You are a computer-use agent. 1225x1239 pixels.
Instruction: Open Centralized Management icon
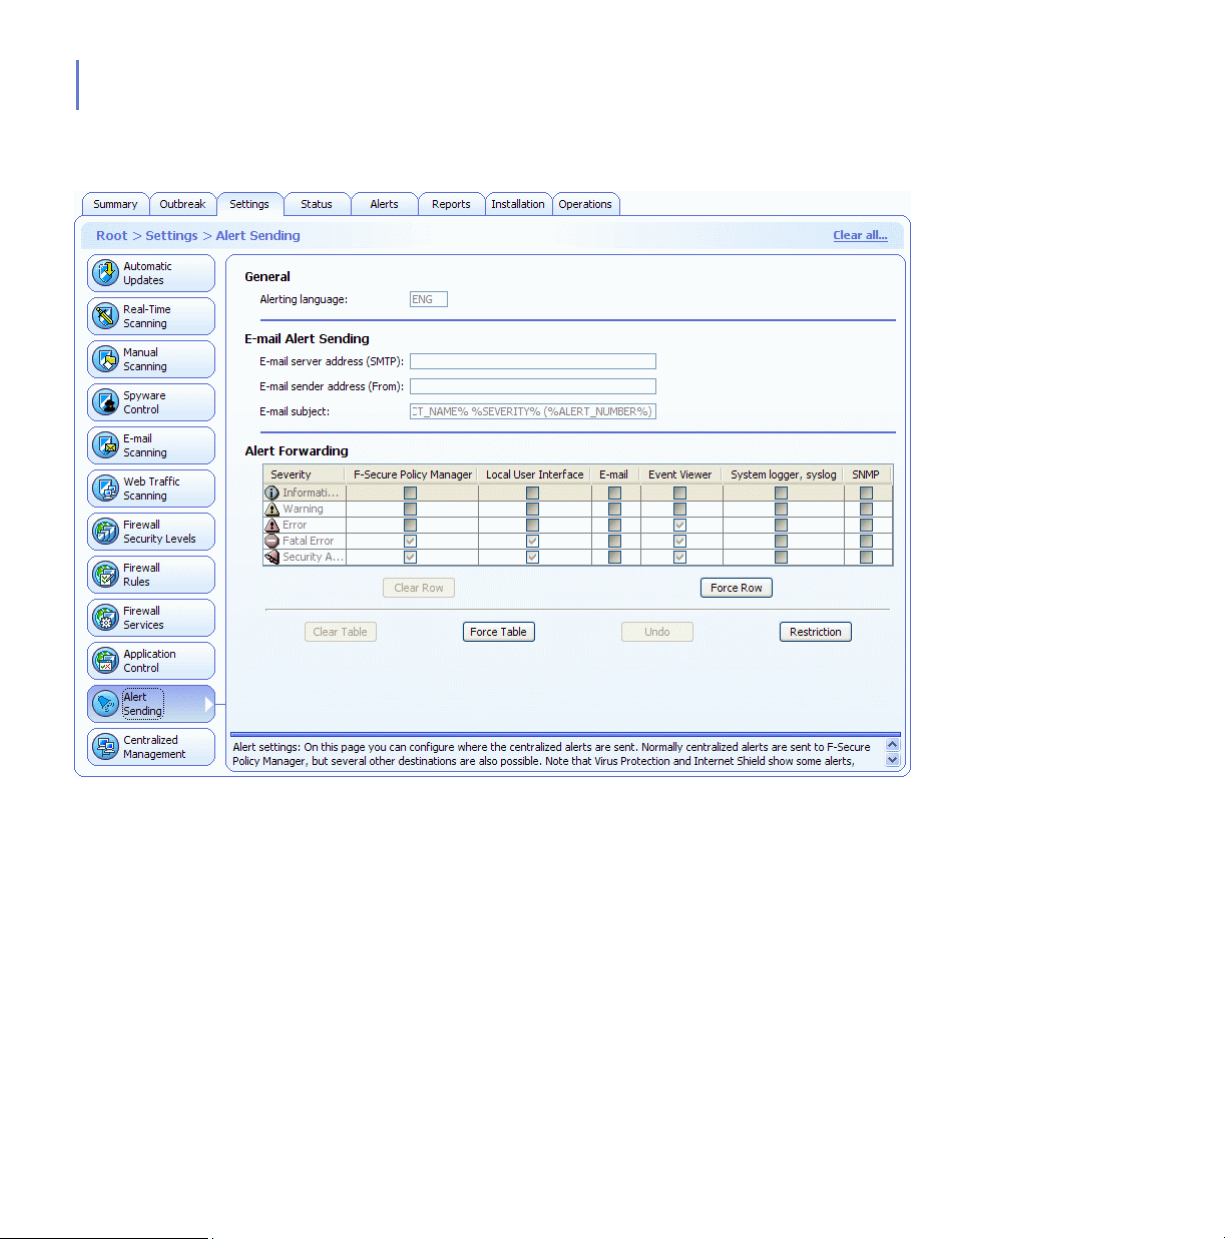click(105, 747)
